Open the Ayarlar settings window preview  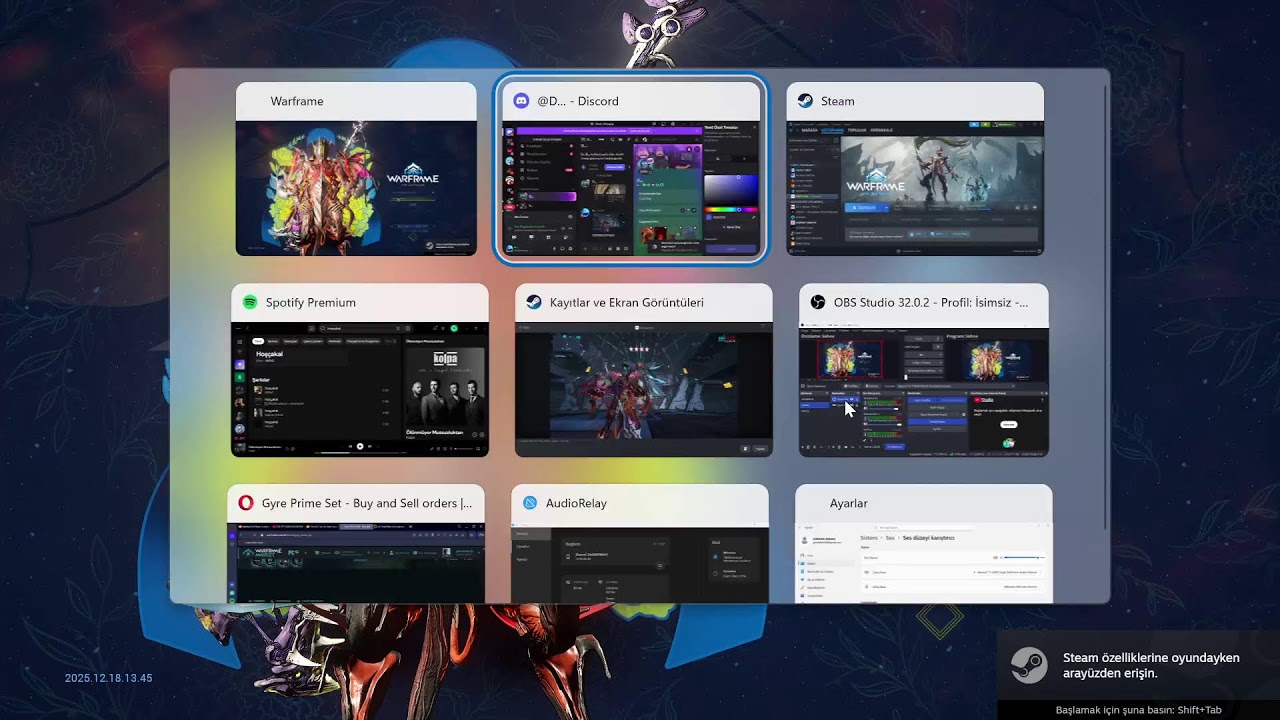924,544
